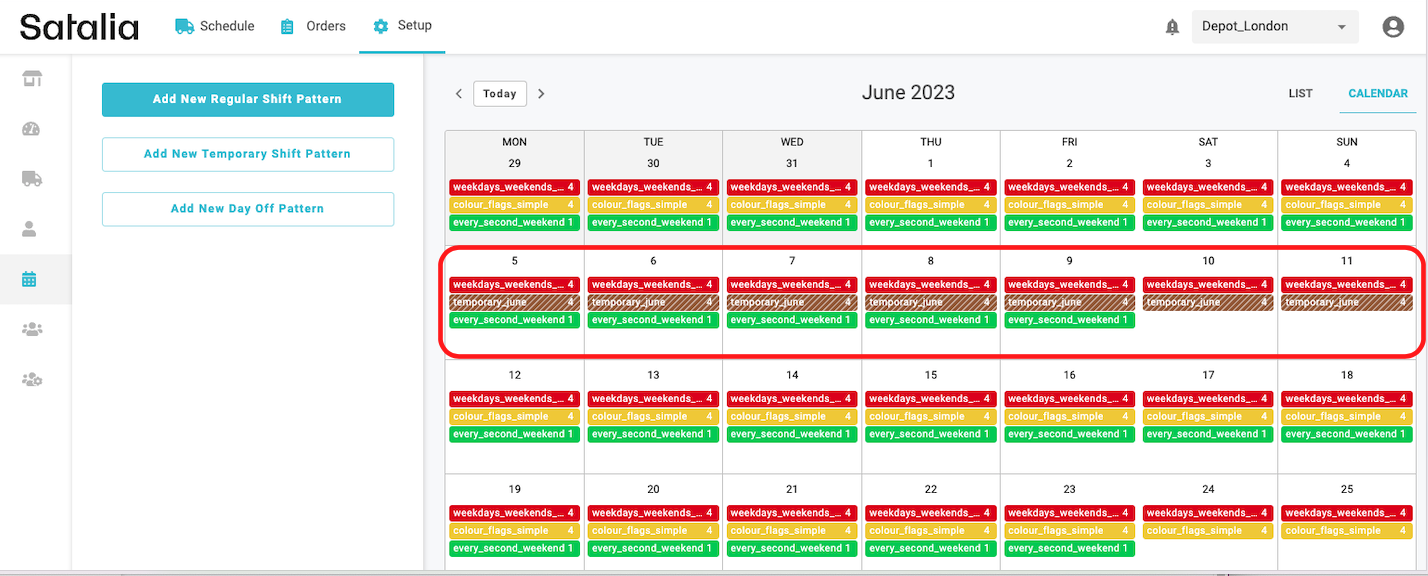The width and height of the screenshot is (1428, 576).
Task: Expand the Depot_London dropdown
Action: pyautogui.click(x=1274, y=27)
